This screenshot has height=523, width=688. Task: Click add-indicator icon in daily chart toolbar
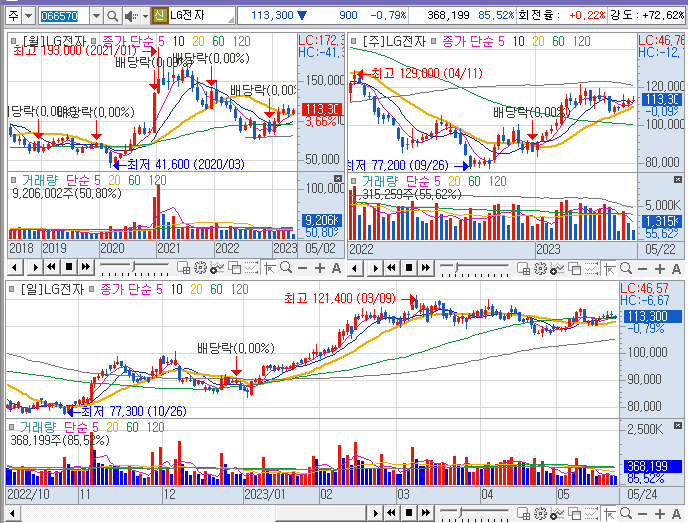click(x=557, y=513)
